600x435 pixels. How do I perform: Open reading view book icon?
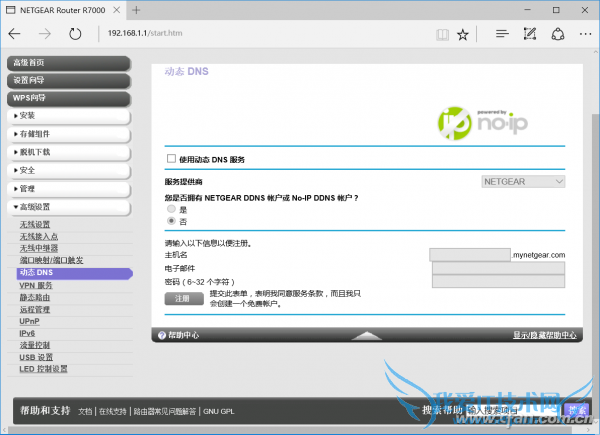(x=442, y=35)
